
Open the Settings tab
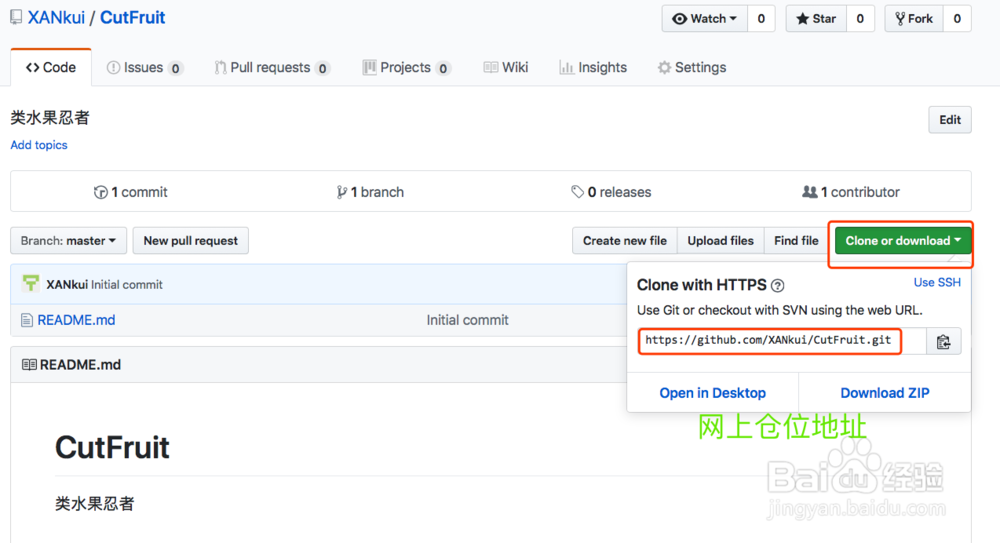(x=692, y=68)
